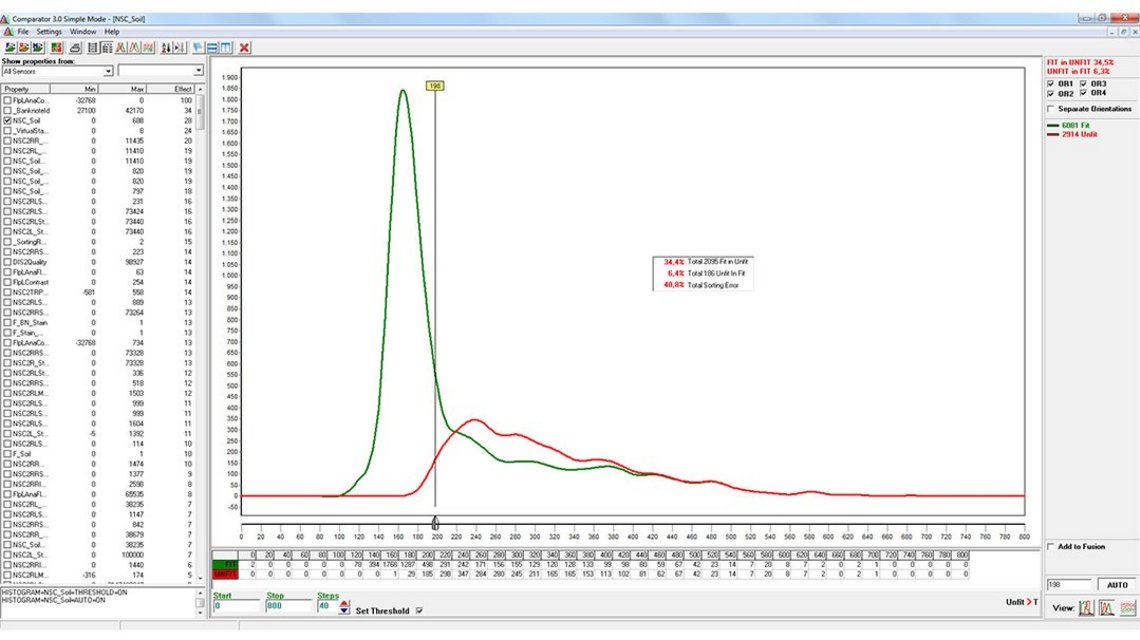Viewport: 1140px width, 640px height.
Task: Enable Separate Orientations
Action: point(1051,108)
